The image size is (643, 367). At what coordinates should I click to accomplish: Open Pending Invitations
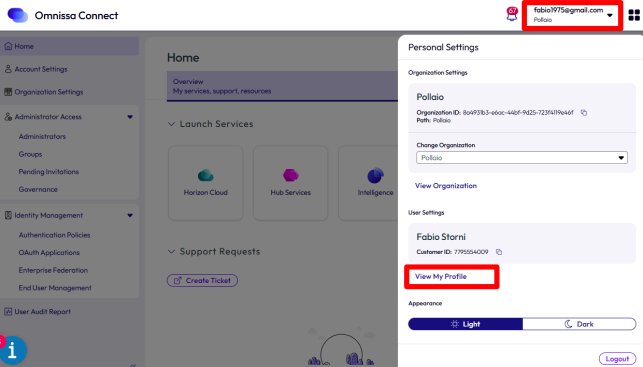point(48,172)
